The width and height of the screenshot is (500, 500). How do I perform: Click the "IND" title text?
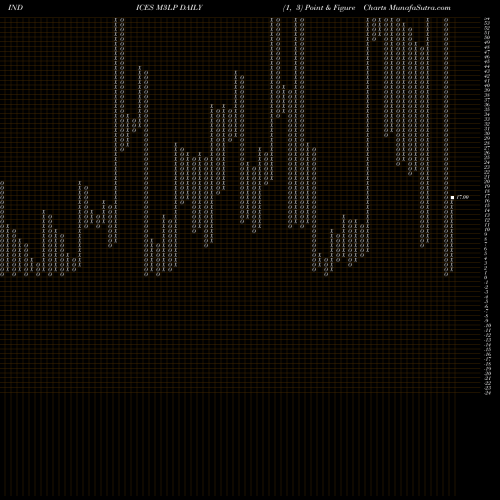pyautogui.click(x=15, y=8)
